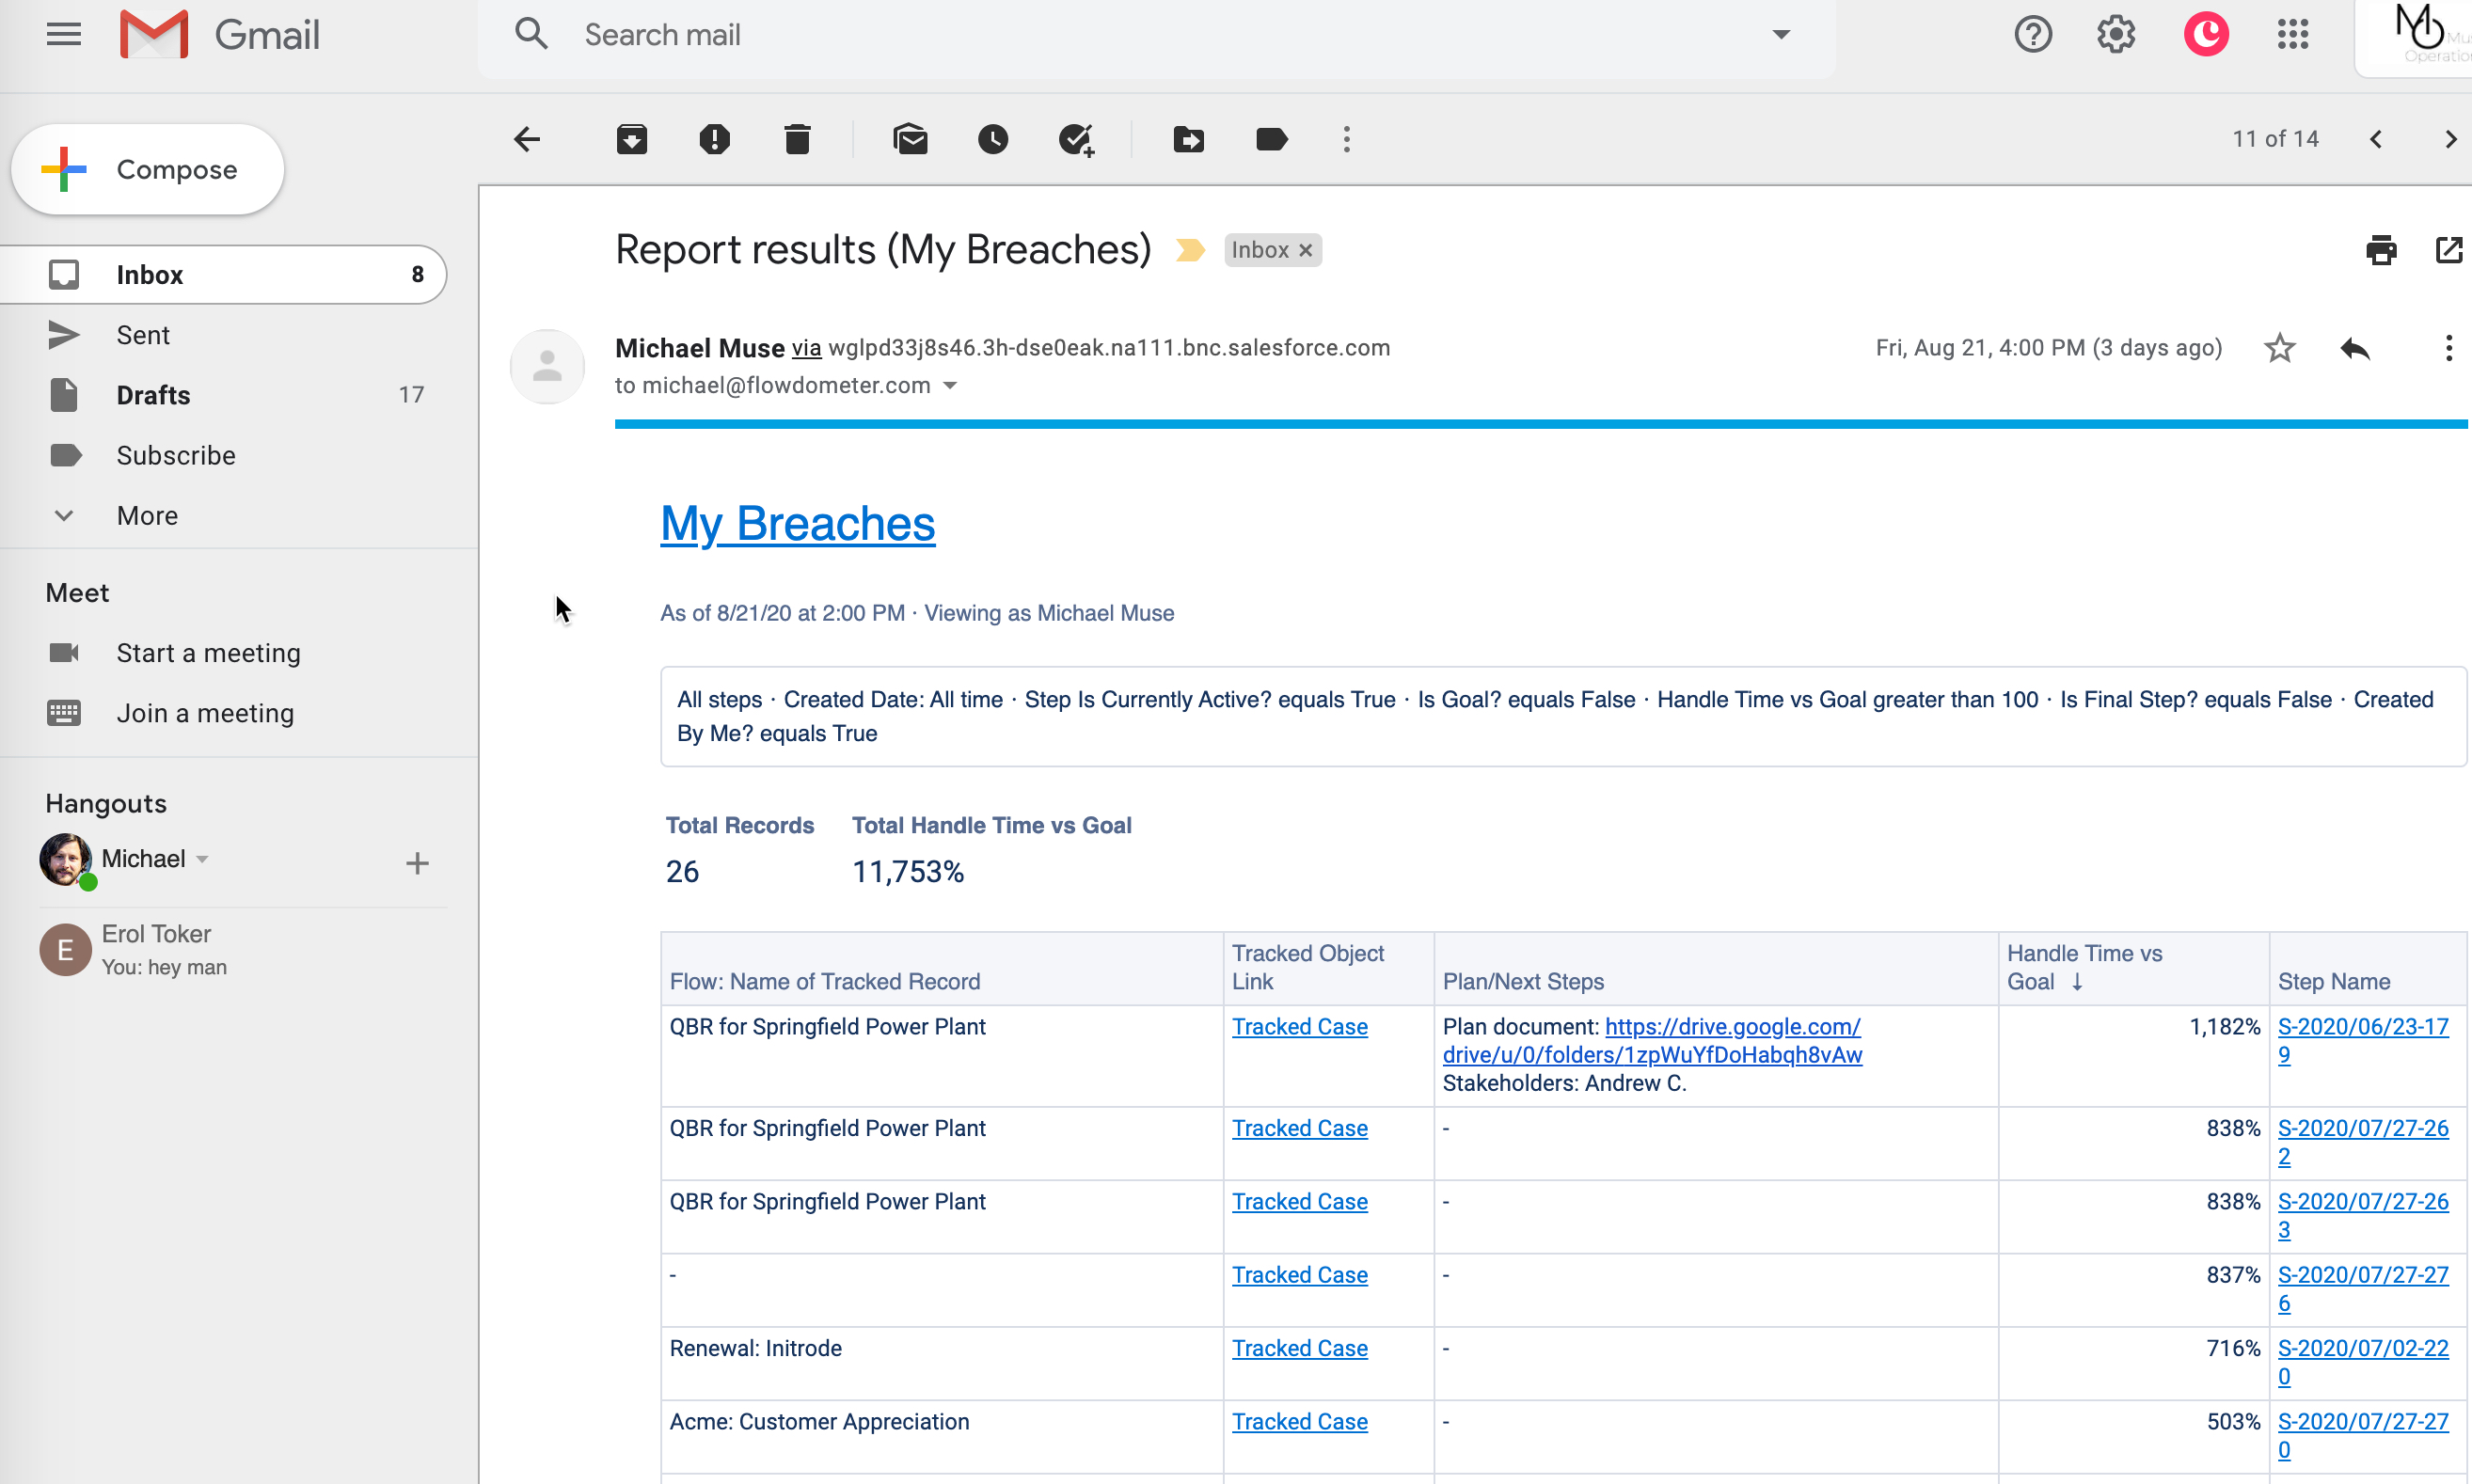
Task: Click the Compose button
Action: click(x=148, y=169)
